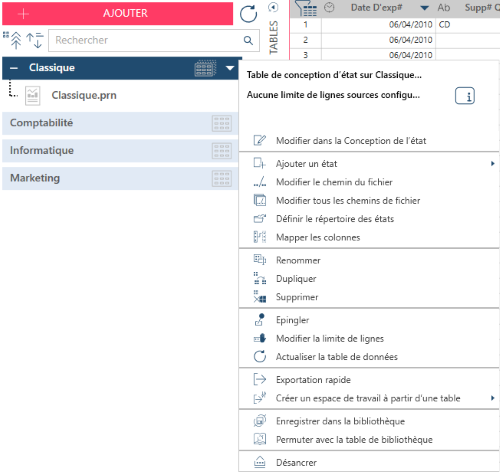Choose Renommer in the context menu

point(369,260)
